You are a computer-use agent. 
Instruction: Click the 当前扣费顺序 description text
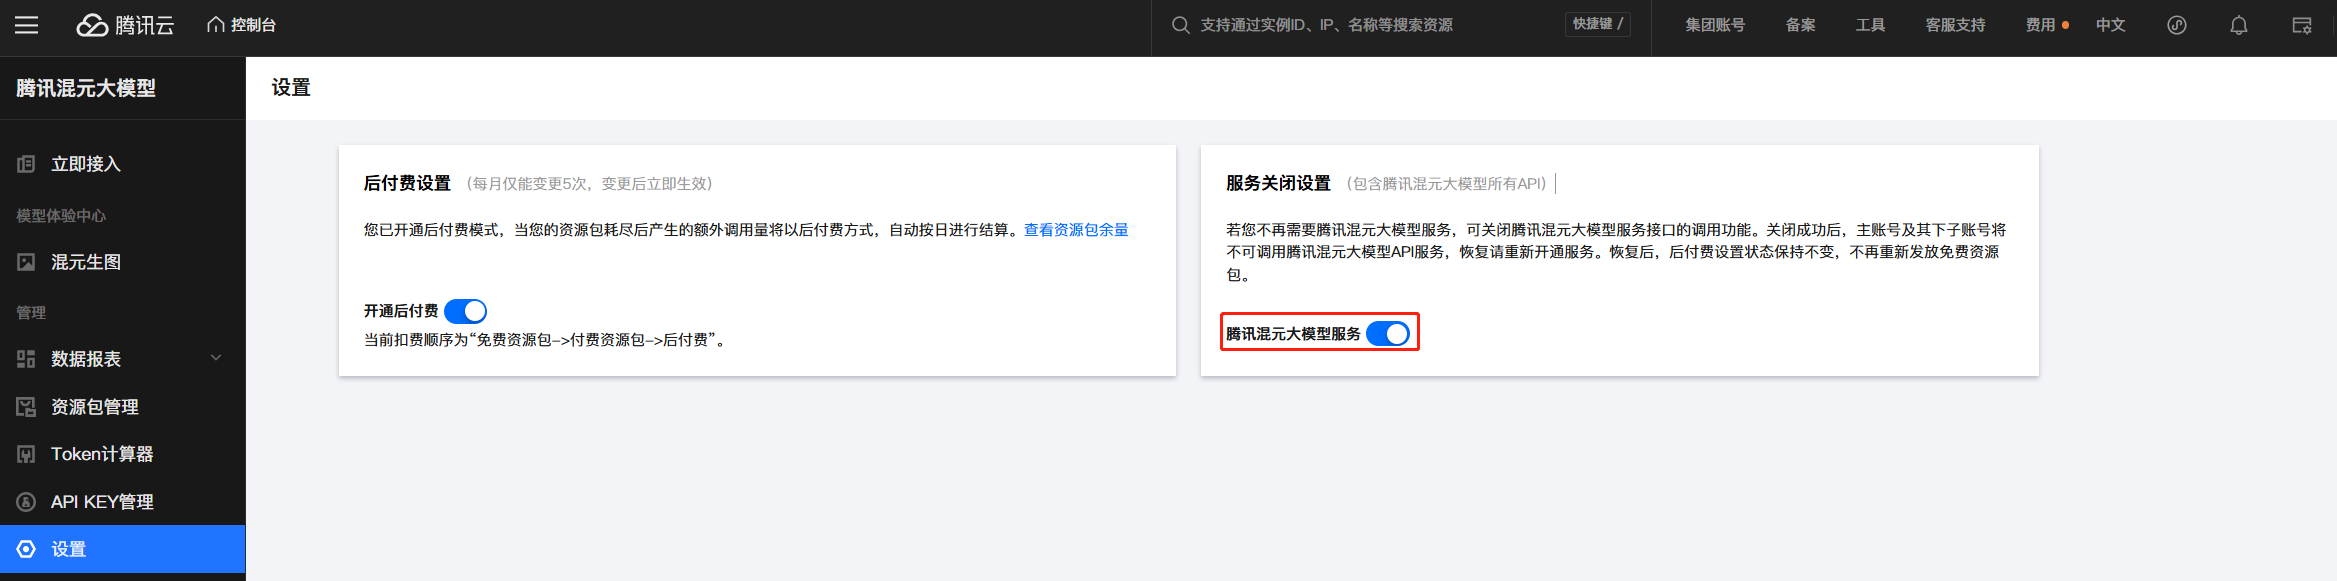pyautogui.click(x=546, y=340)
